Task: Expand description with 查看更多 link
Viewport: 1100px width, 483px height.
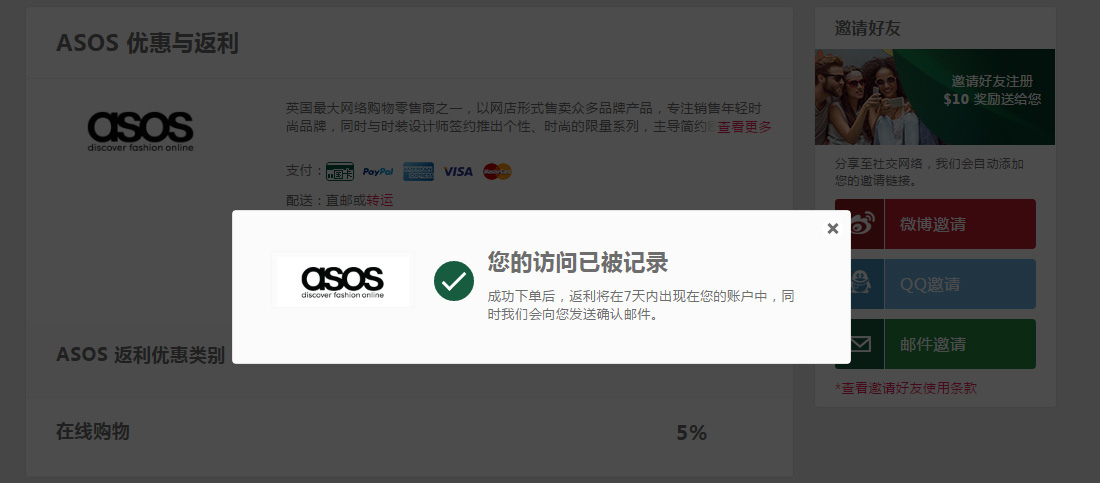Action: [744, 127]
